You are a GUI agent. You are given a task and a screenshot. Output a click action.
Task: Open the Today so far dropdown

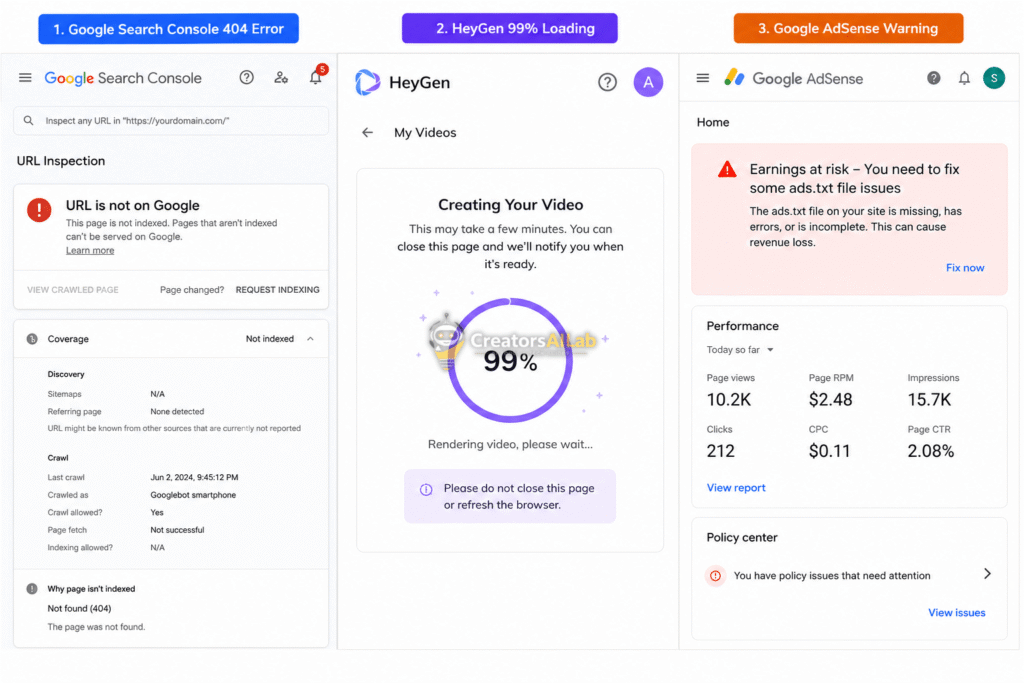(740, 350)
